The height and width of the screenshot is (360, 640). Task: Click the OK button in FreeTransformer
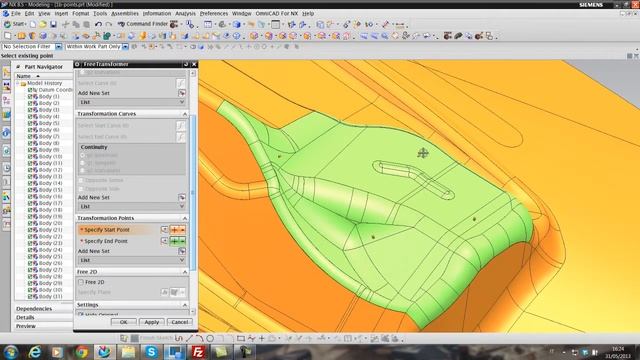[124, 322]
